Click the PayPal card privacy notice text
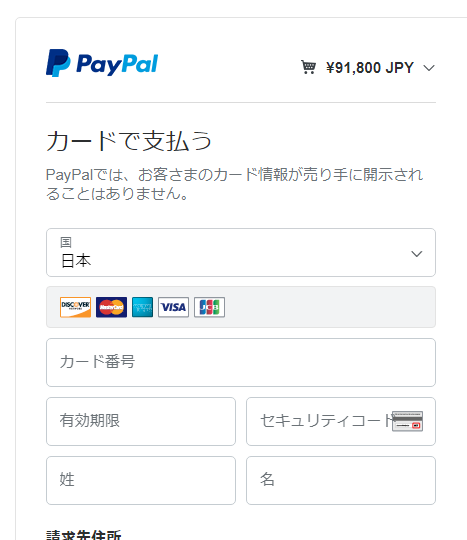Viewport: 467px width, 540px height. coord(234,184)
